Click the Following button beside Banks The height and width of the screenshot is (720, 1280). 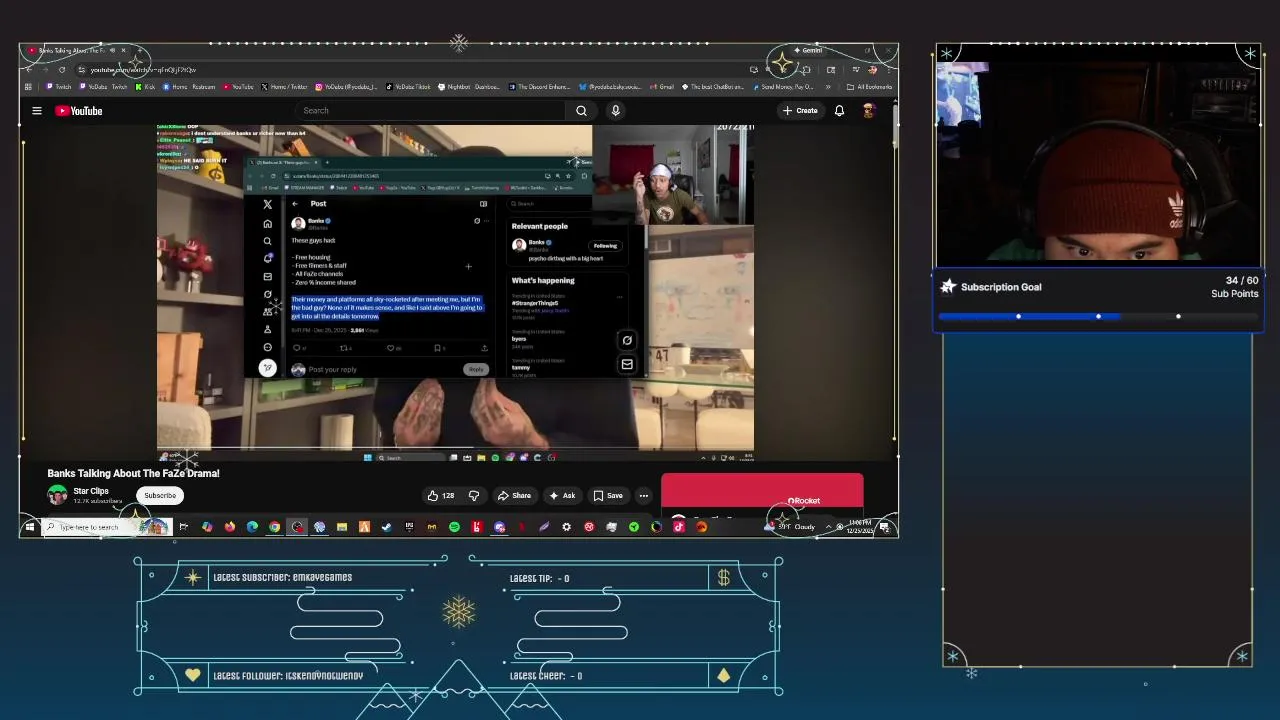click(x=605, y=245)
